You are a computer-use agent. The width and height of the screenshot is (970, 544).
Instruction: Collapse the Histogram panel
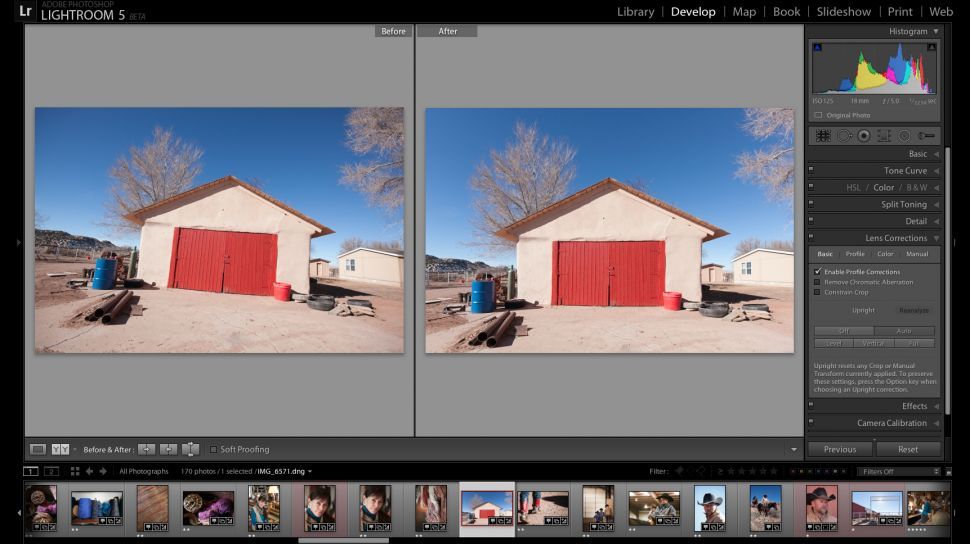(x=936, y=31)
